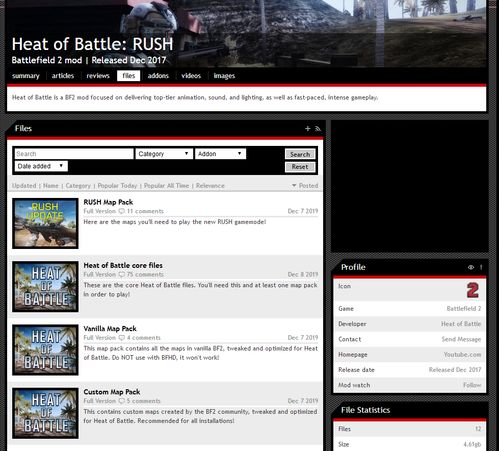Open the Heat of Battle developer link
Screen dimensions: 499x451
pos(461,324)
